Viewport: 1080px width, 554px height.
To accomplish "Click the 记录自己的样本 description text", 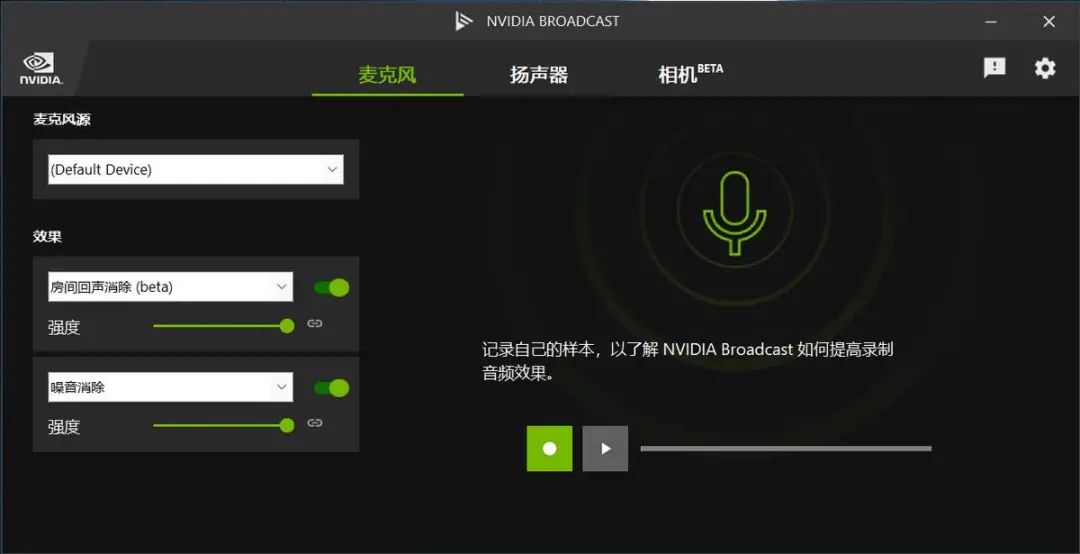I will coord(687,361).
